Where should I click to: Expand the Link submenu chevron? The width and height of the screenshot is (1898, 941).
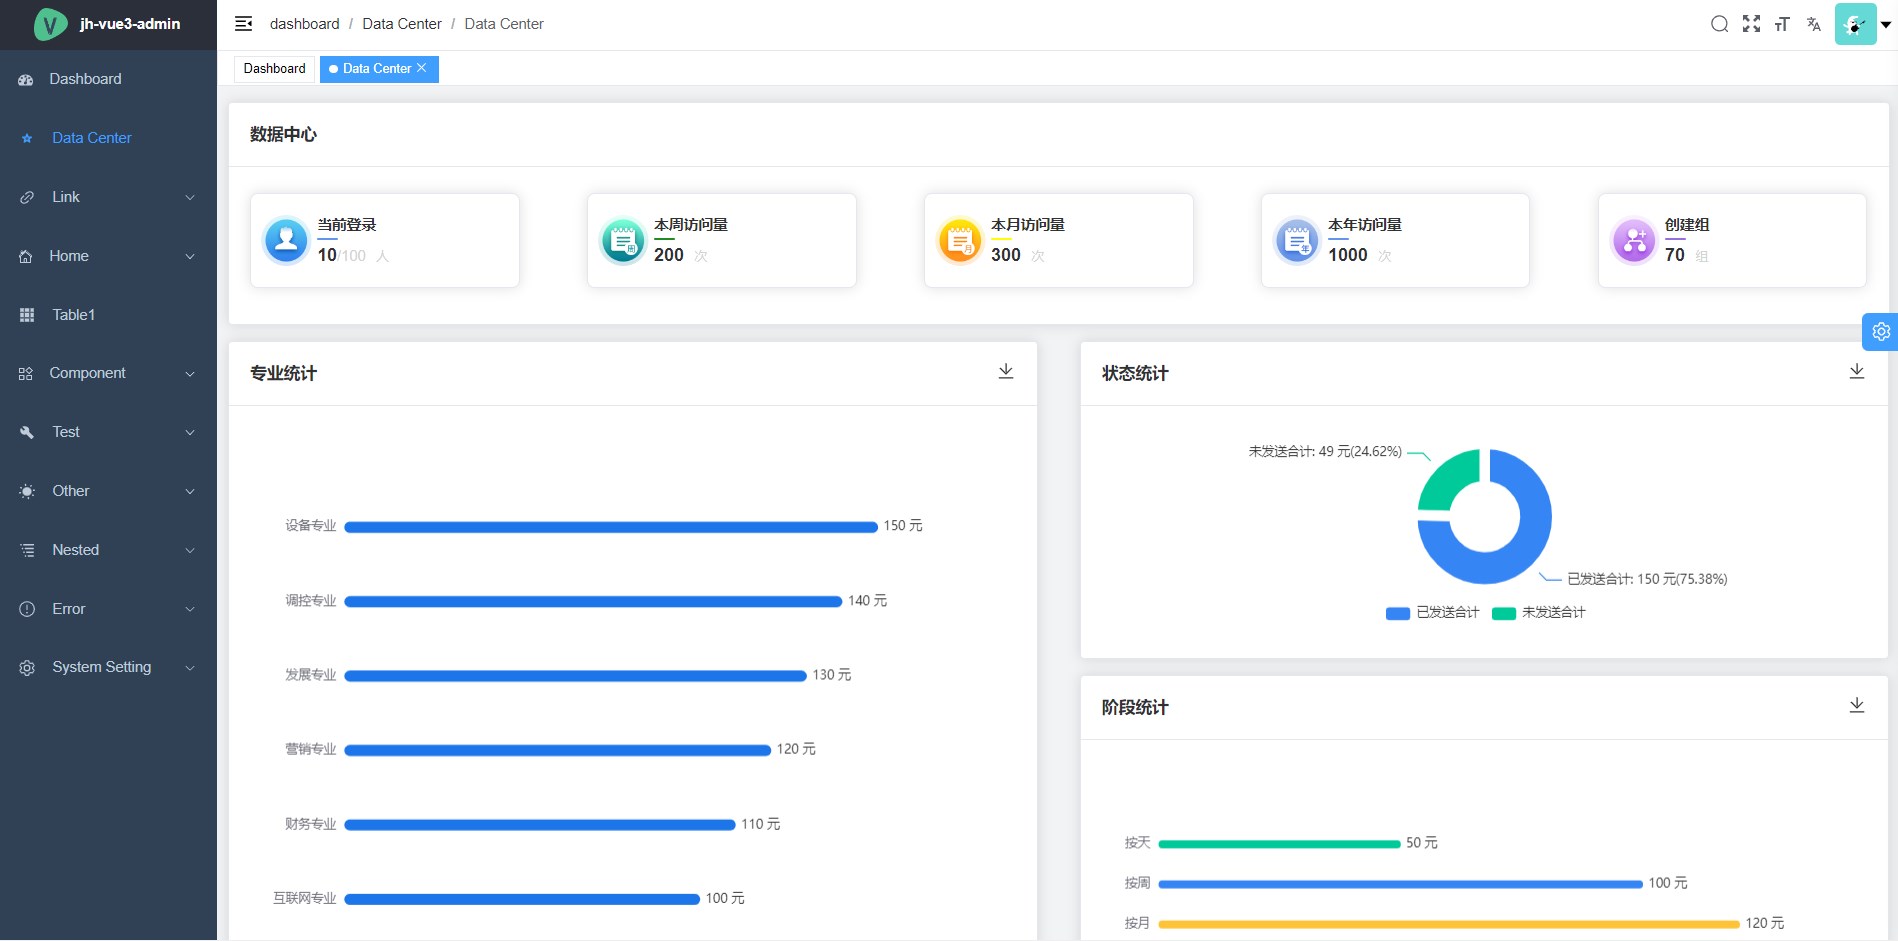(190, 197)
